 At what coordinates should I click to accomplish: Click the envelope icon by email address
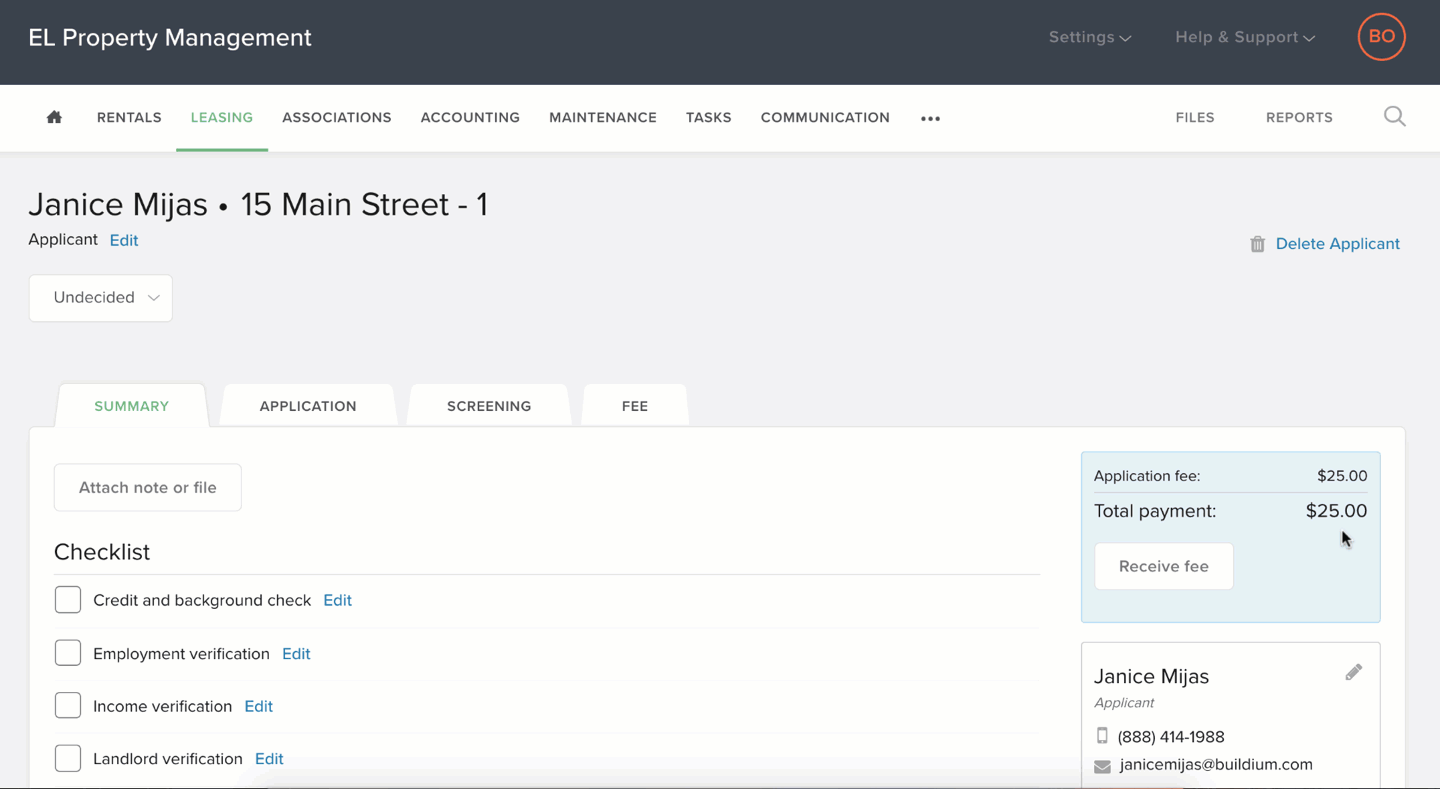1102,766
